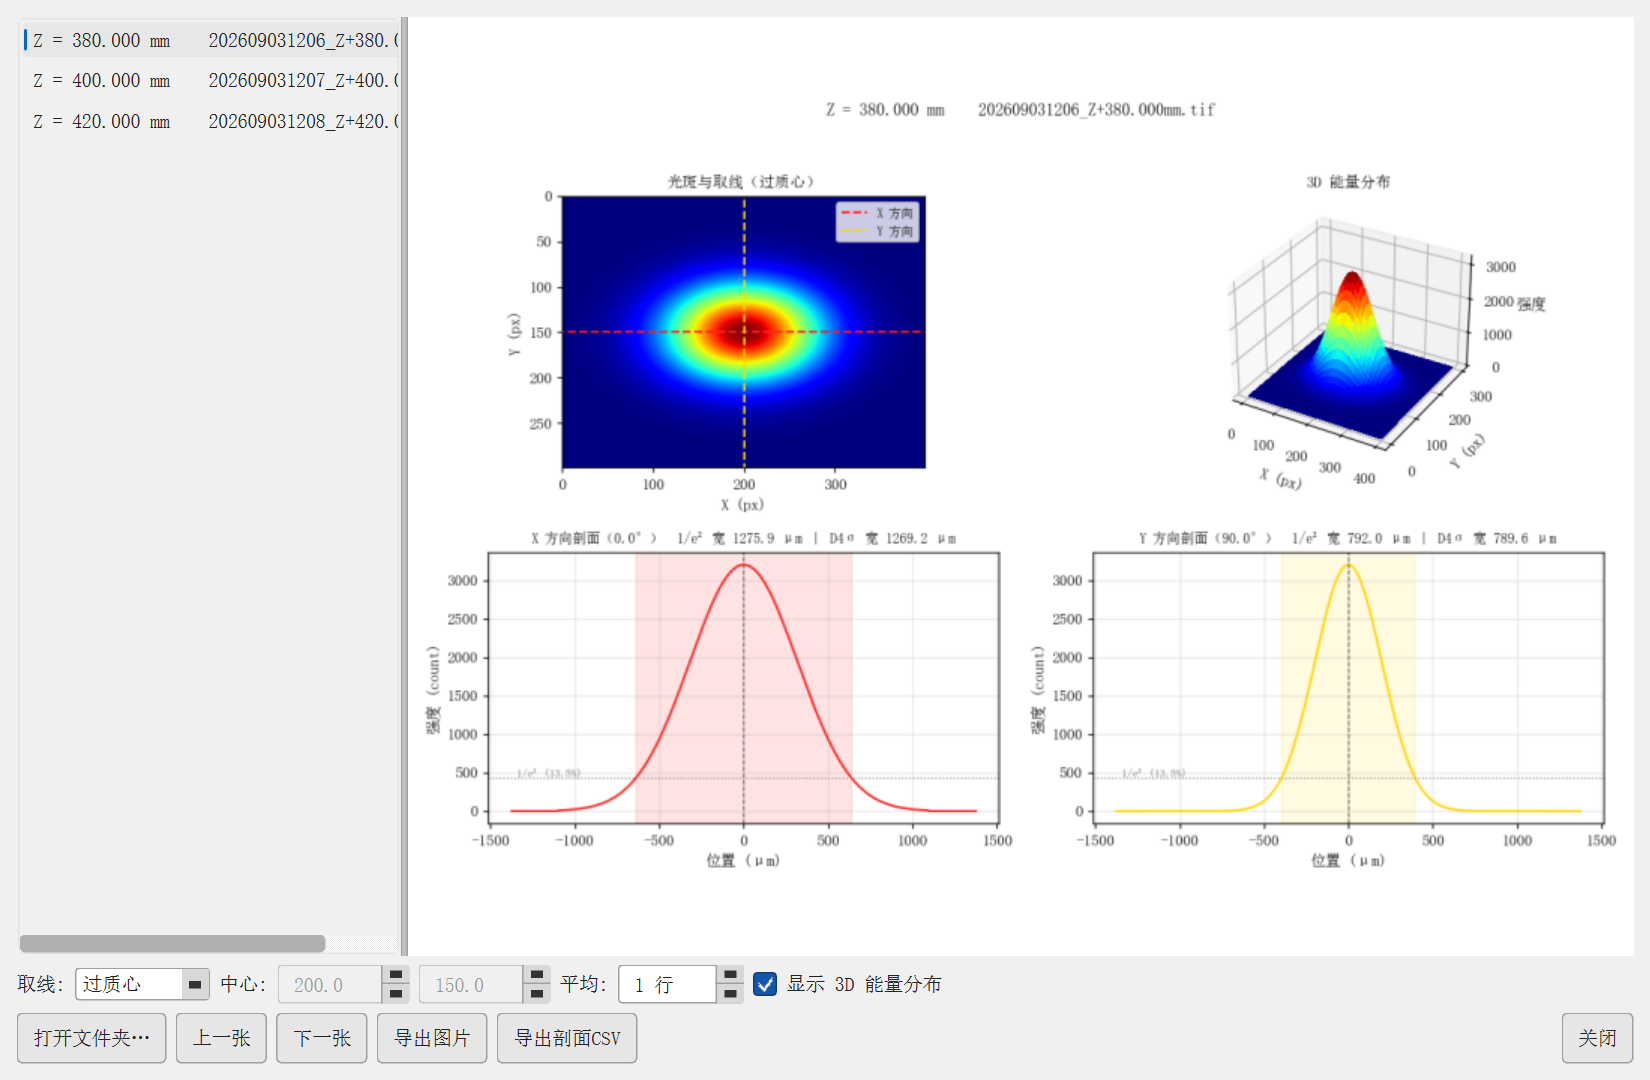Go to next image with 下一张

(x=322, y=1038)
